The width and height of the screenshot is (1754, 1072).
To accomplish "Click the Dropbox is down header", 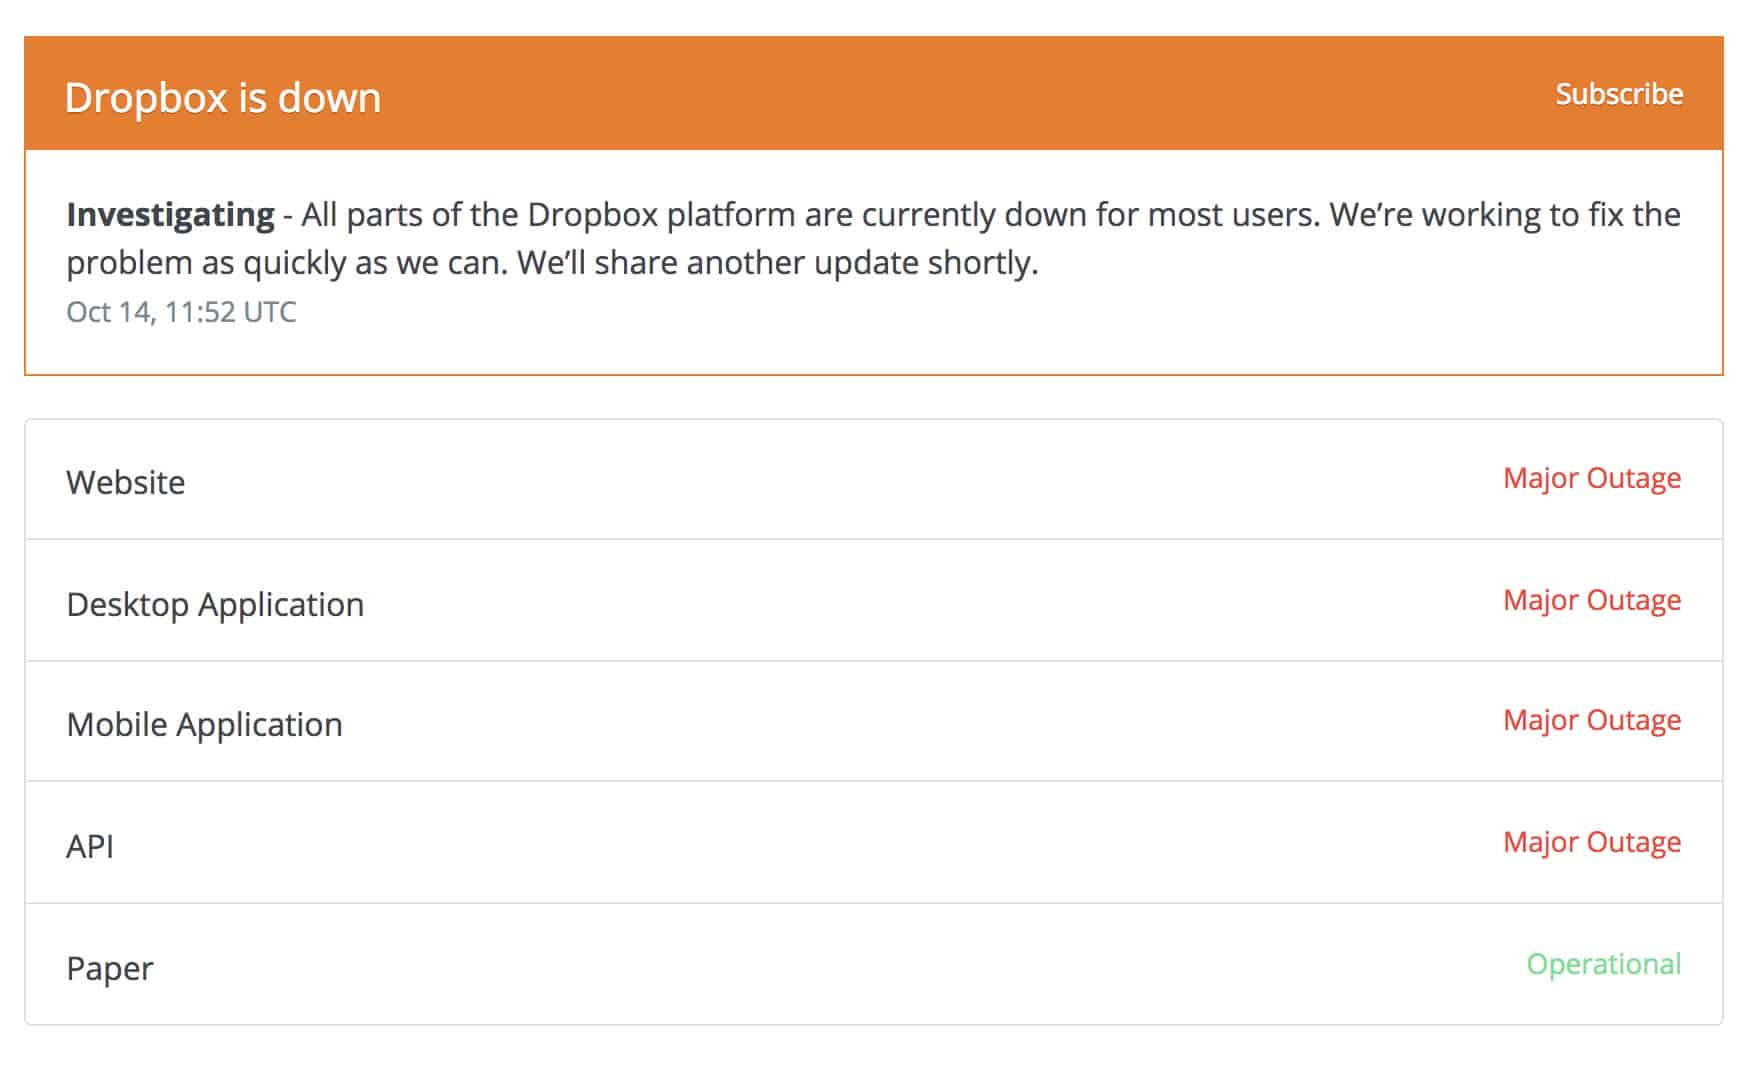I will click(222, 97).
